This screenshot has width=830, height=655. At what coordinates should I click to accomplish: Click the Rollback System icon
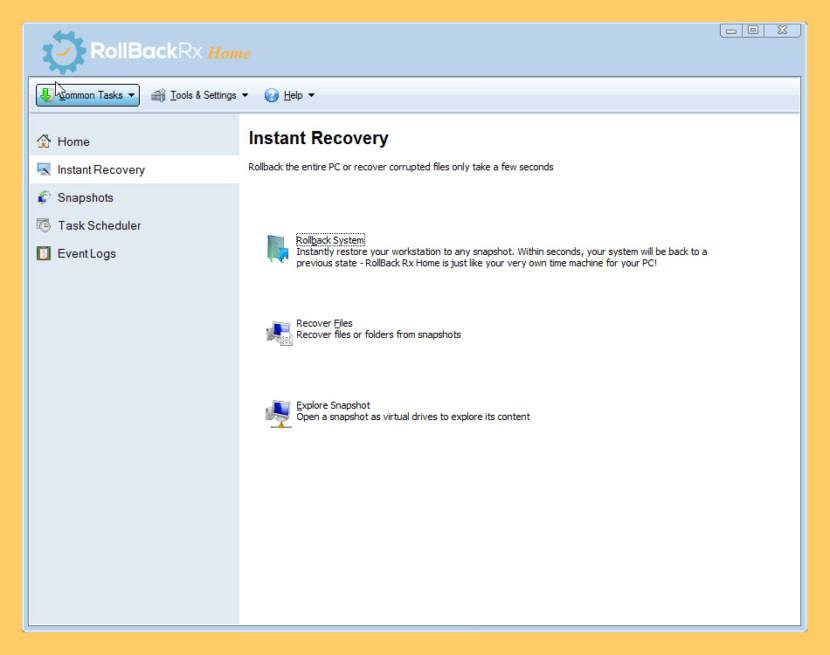(x=277, y=249)
